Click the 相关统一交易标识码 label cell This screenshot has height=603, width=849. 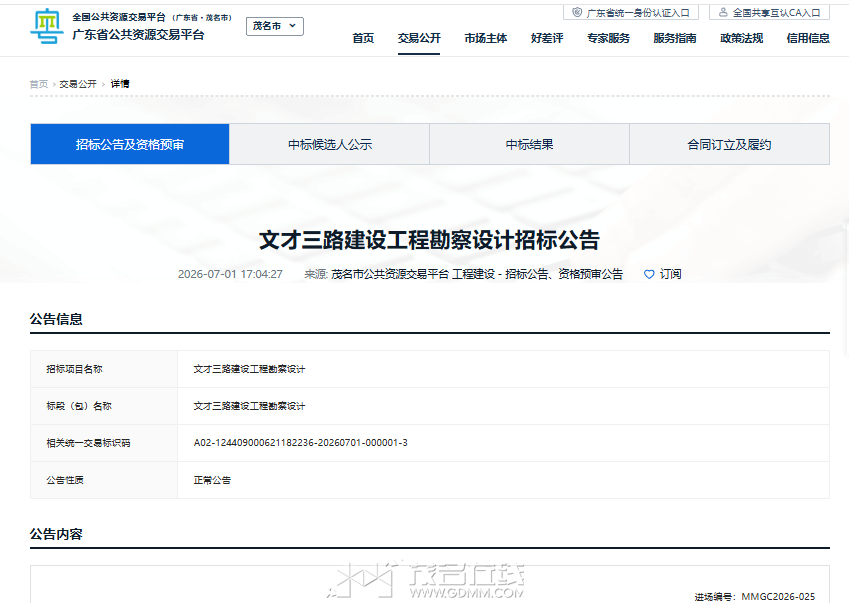point(104,443)
